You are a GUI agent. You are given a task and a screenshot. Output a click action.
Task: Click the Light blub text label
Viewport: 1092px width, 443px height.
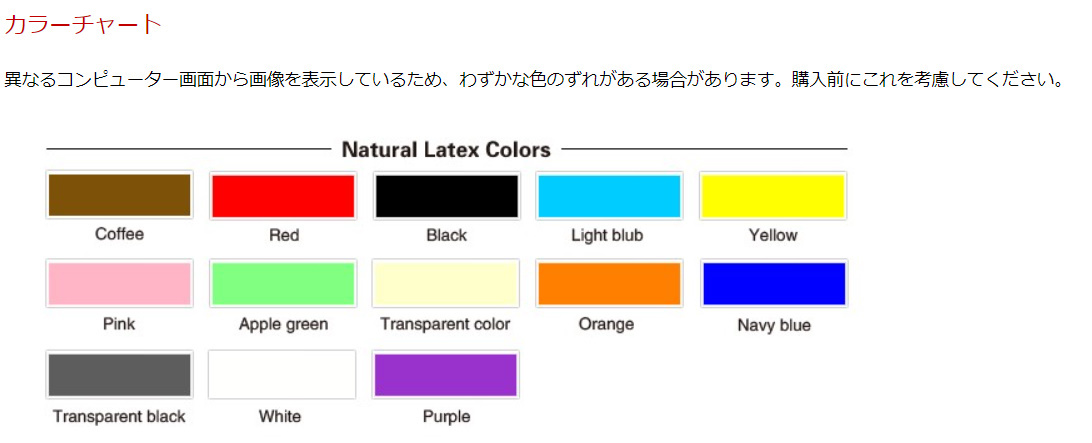(607, 235)
